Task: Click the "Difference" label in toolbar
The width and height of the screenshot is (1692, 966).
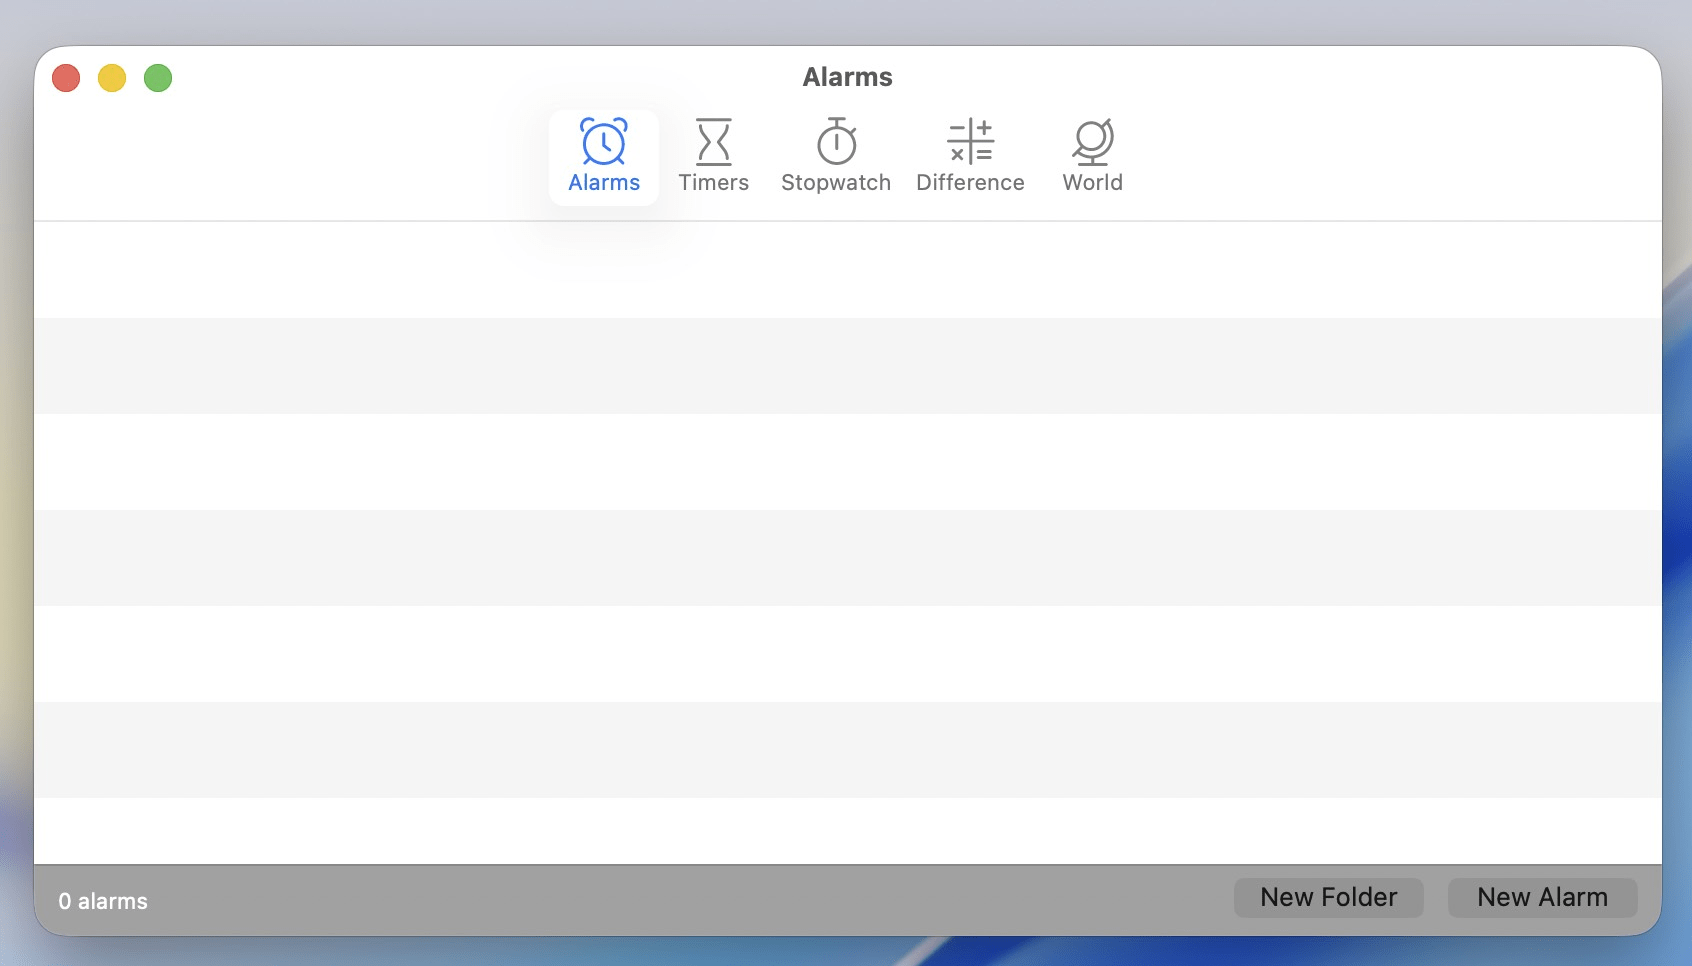Action: [x=970, y=183]
